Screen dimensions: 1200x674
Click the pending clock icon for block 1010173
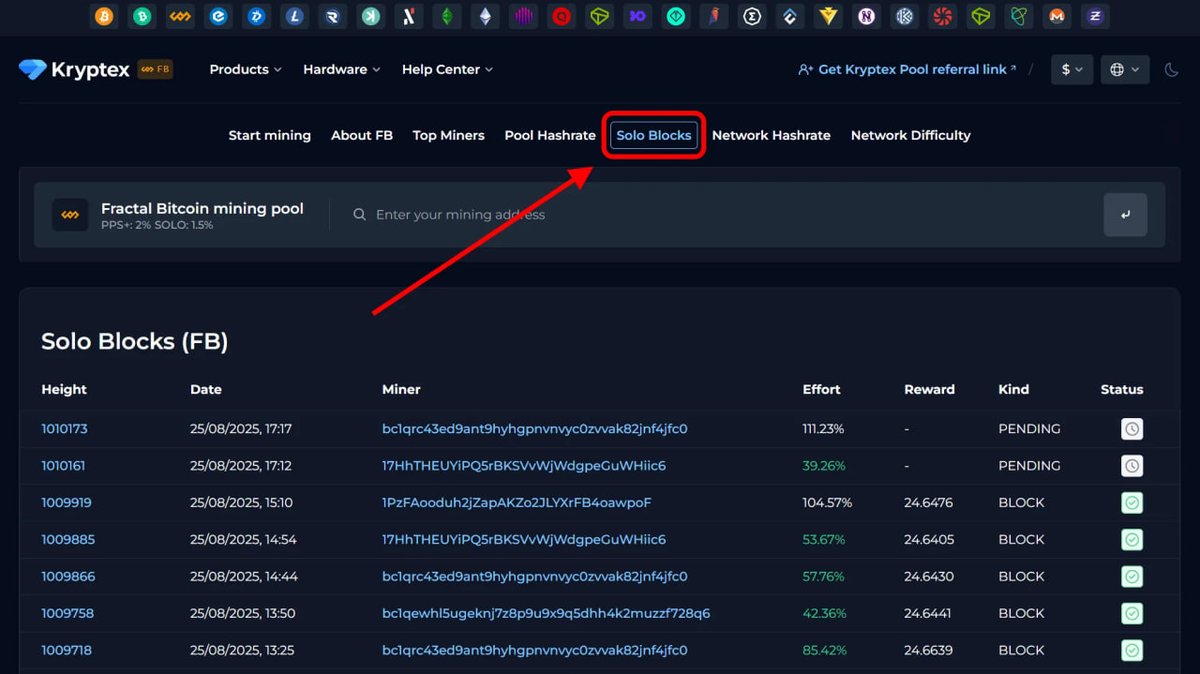pos(1131,428)
